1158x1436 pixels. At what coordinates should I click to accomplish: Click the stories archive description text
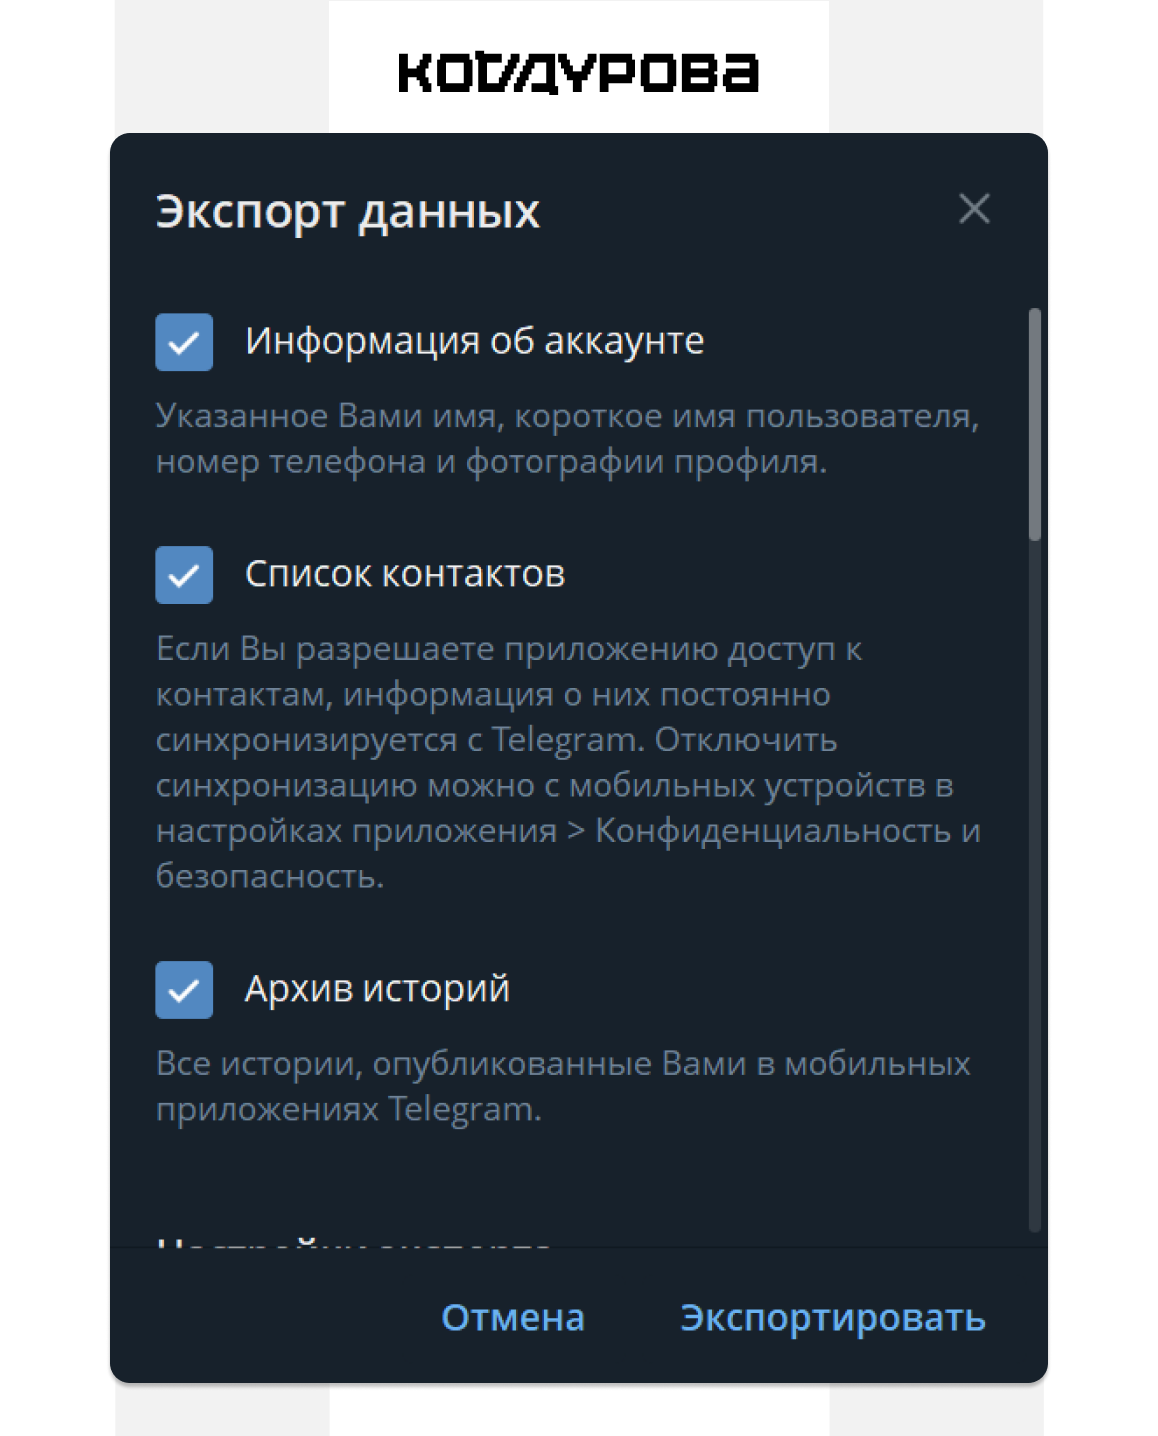point(563,1086)
